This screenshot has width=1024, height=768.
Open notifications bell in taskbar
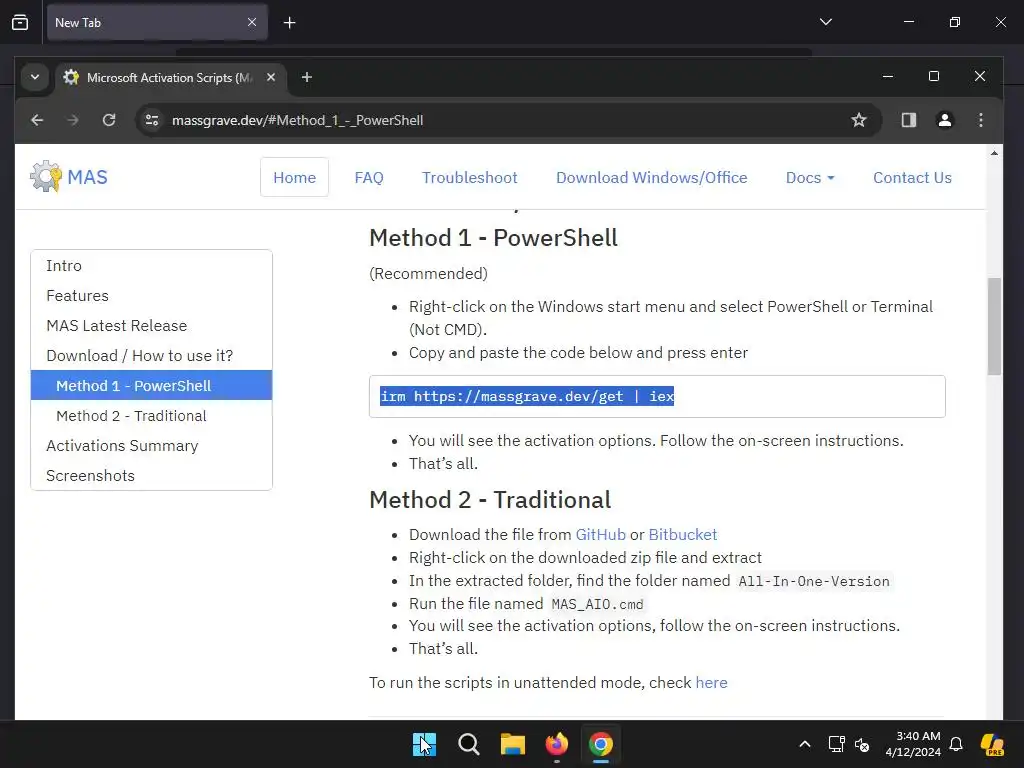pos(956,744)
